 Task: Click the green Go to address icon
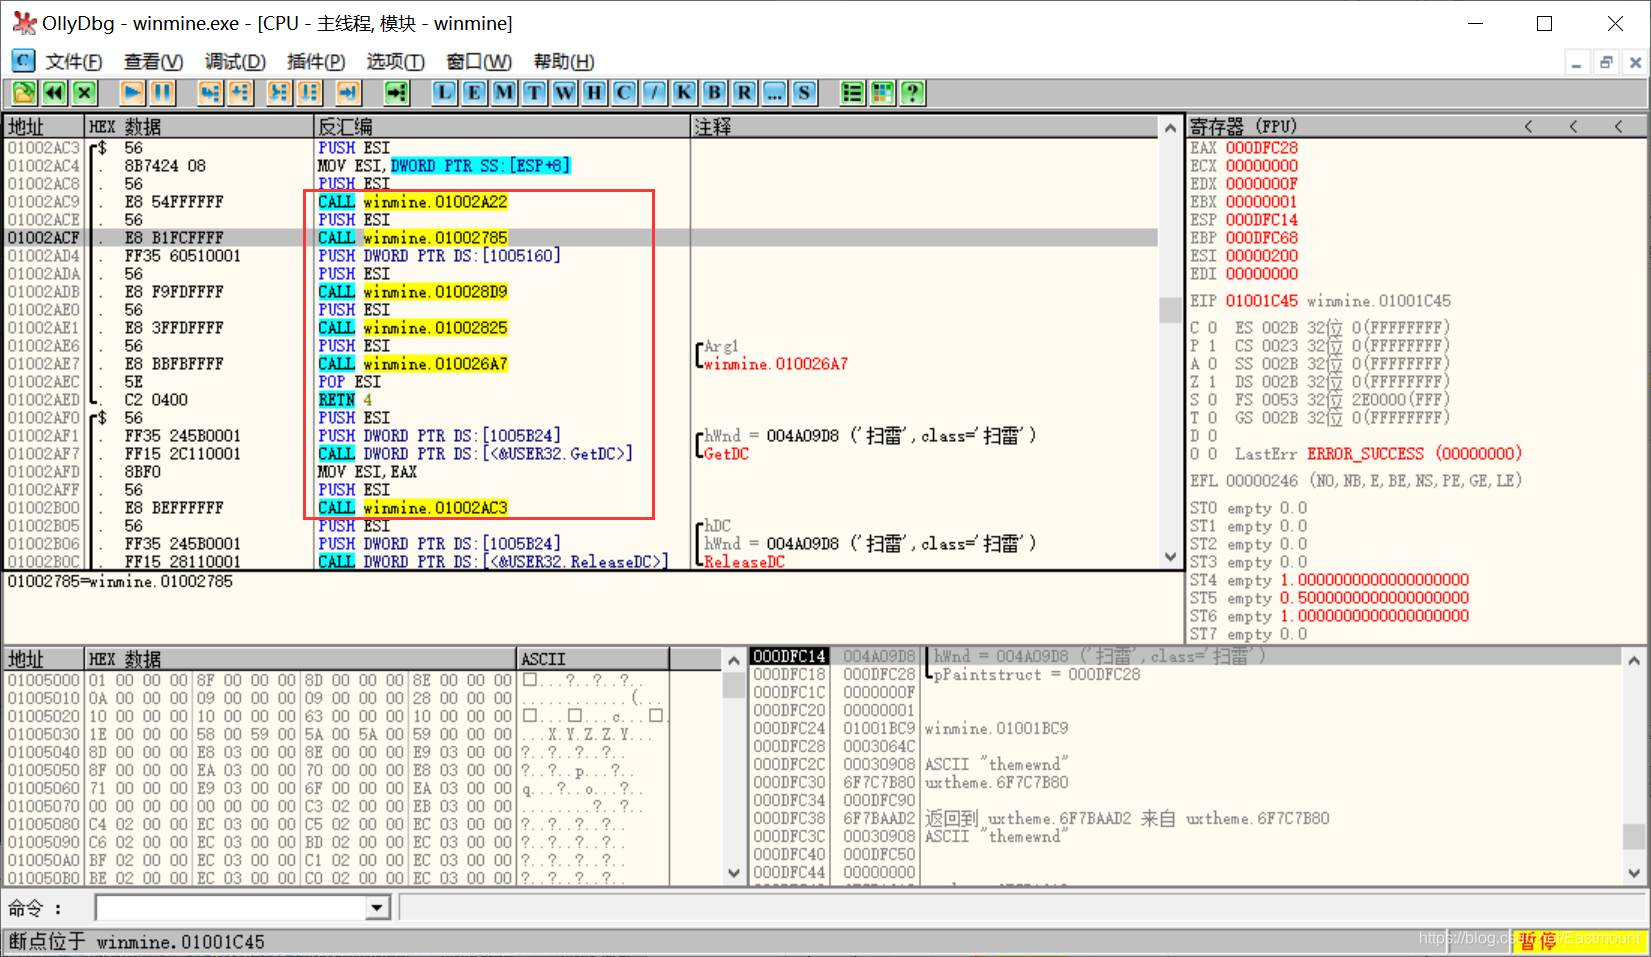[397, 93]
